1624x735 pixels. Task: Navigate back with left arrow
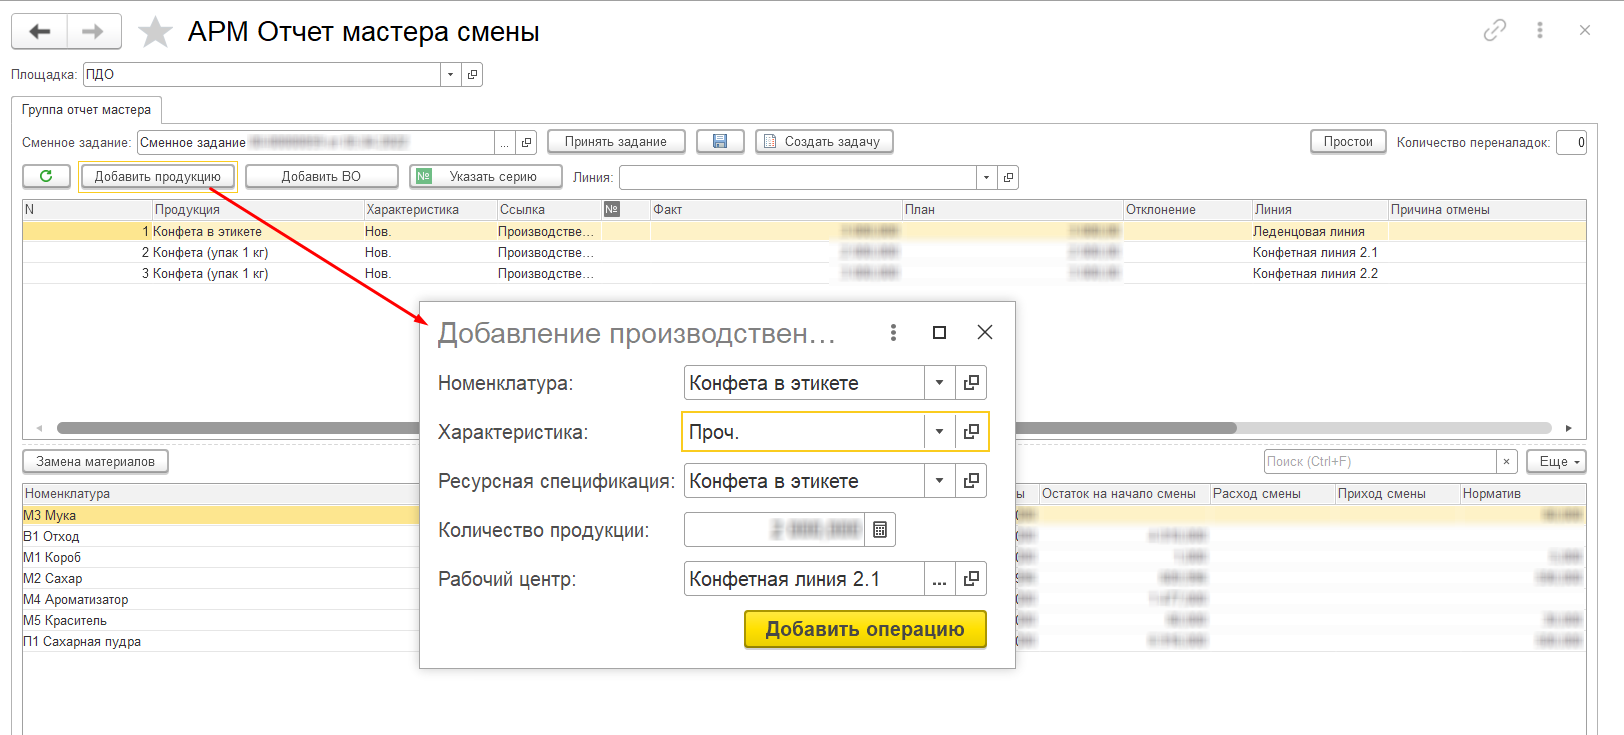(x=40, y=32)
